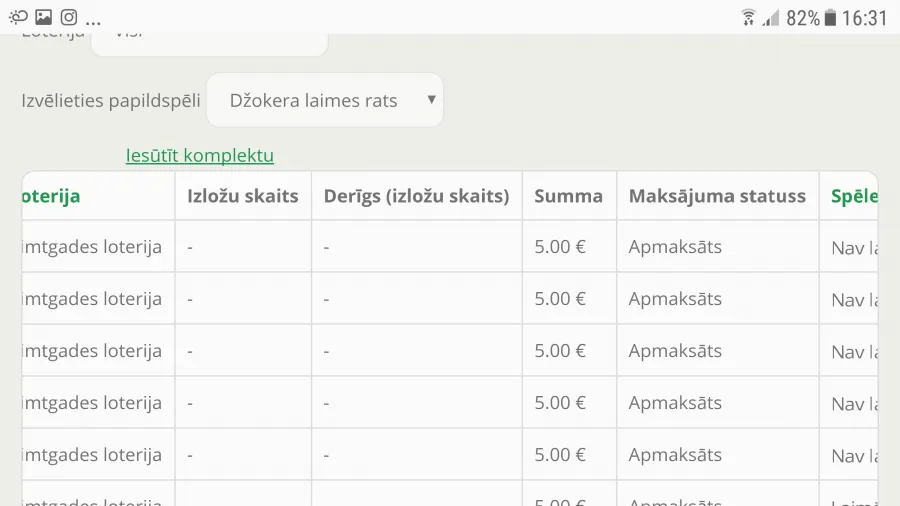The height and width of the screenshot is (506, 900).
Task: Select the Summa column header
Action: click(x=568, y=196)
